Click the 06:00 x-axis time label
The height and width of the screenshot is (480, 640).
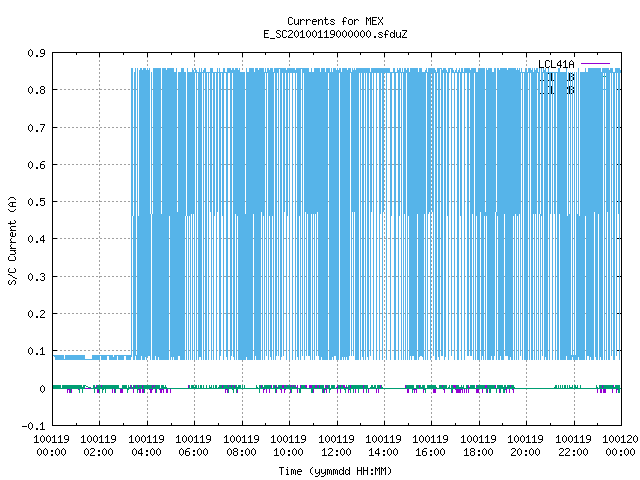pyautogui.click(x=193, y=452)
